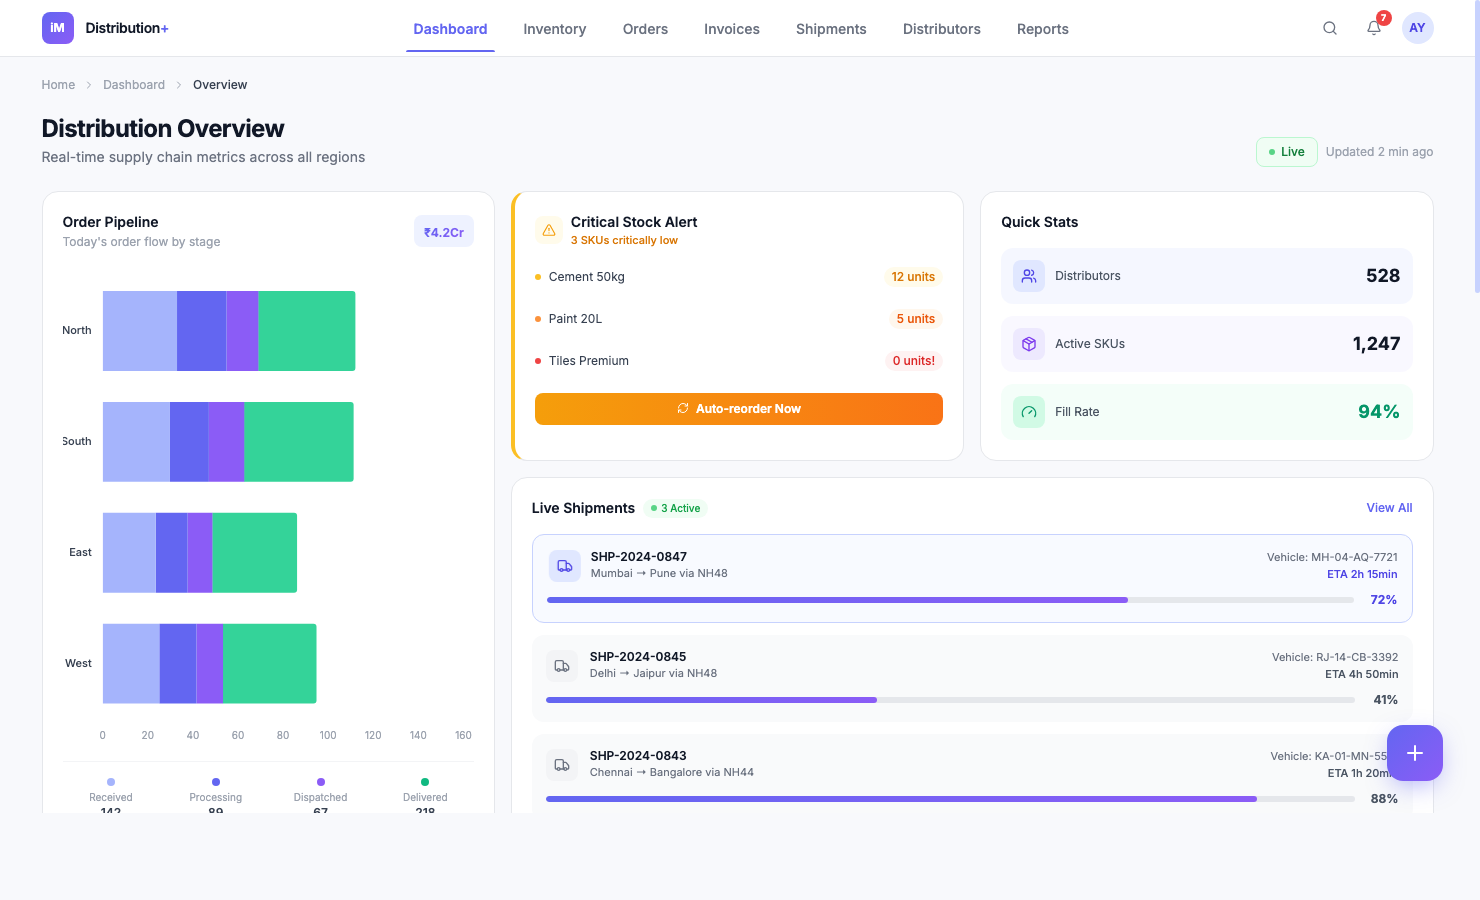Click the search magnifier icon
1480x900 pixels.
point(1329,28)
